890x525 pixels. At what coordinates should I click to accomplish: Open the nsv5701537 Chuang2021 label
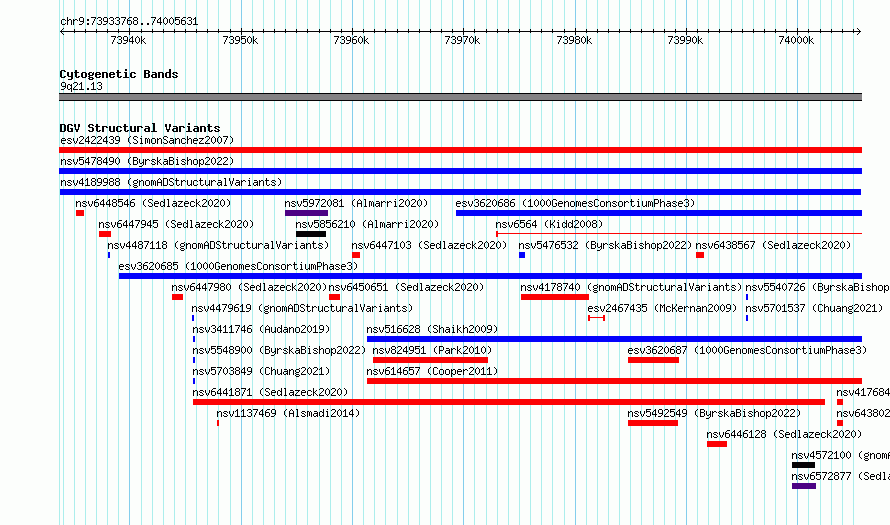tap(814, 308)
